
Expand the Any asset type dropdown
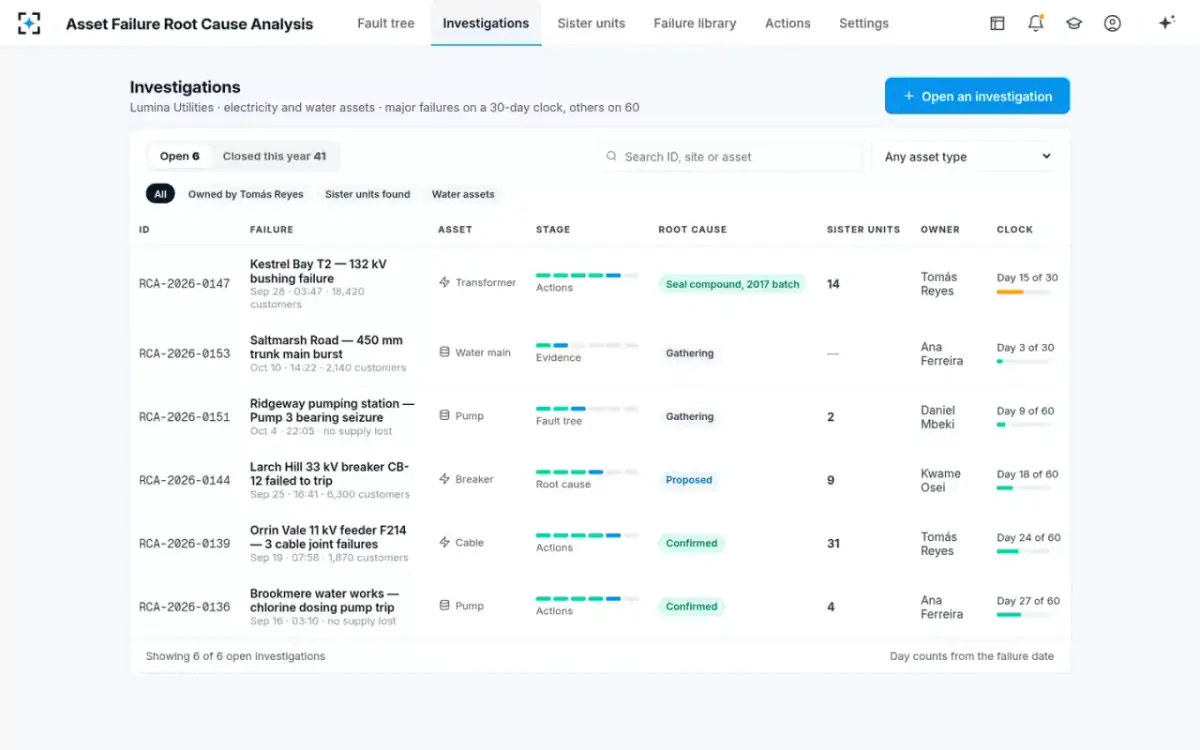click(x=967, y=156)
